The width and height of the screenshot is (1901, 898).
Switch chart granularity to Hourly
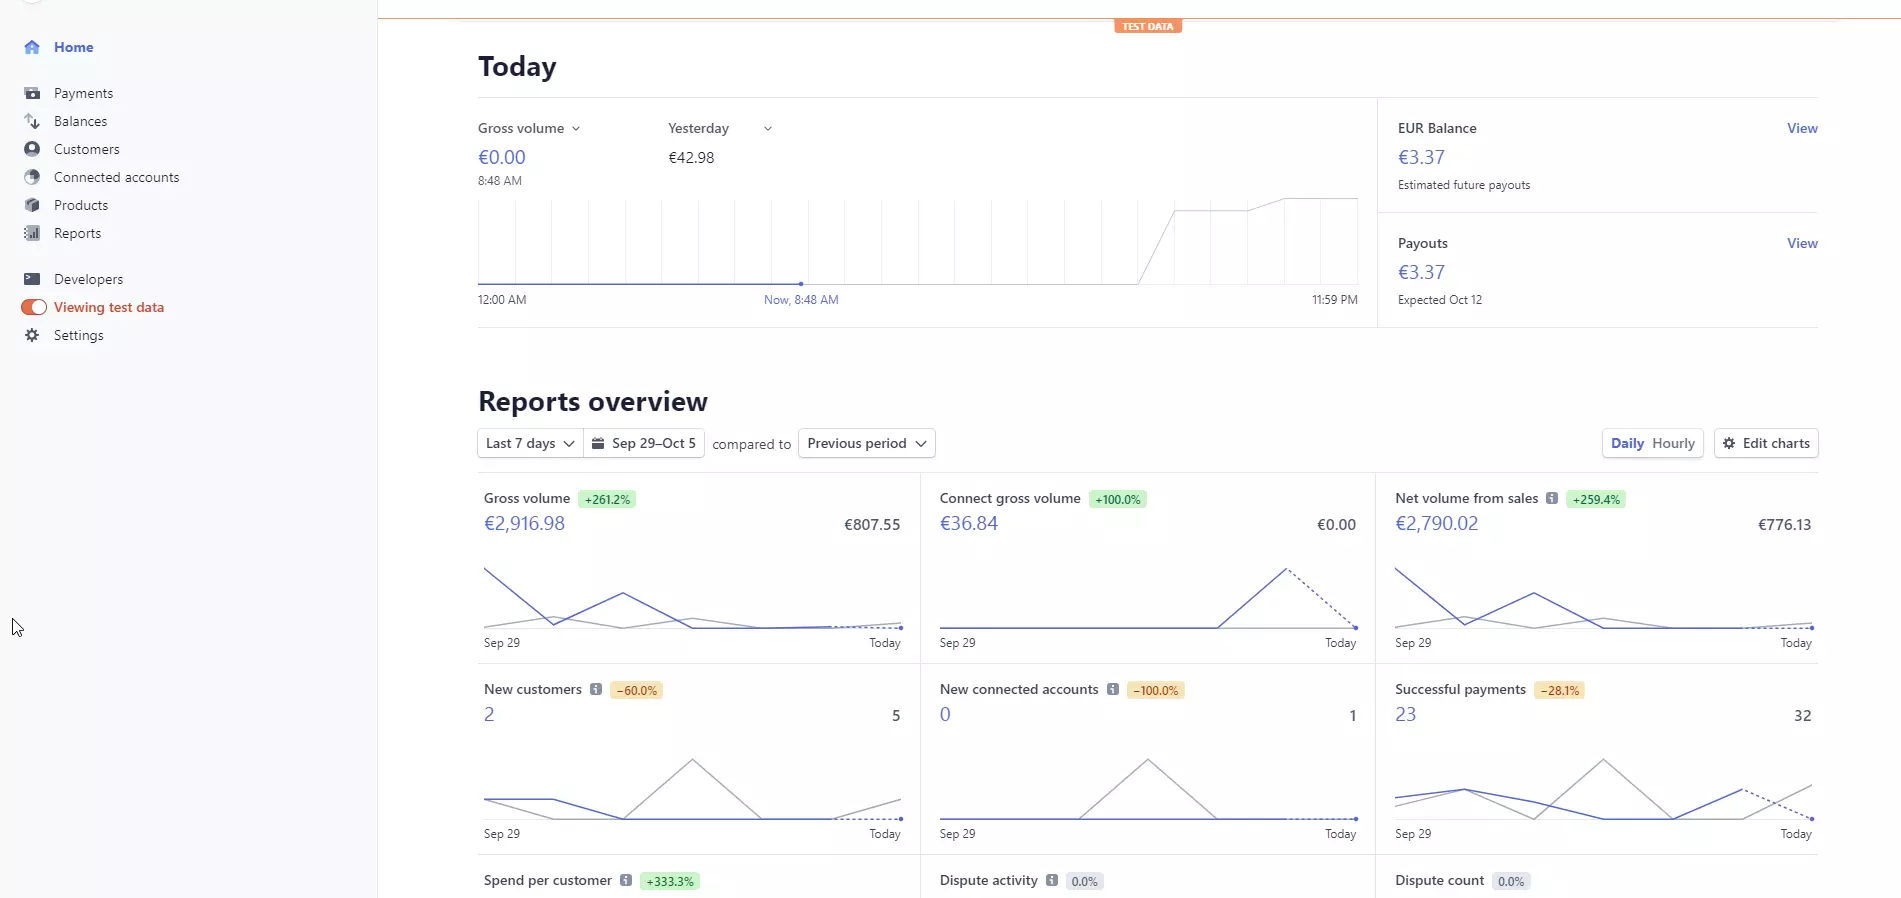1673,443
